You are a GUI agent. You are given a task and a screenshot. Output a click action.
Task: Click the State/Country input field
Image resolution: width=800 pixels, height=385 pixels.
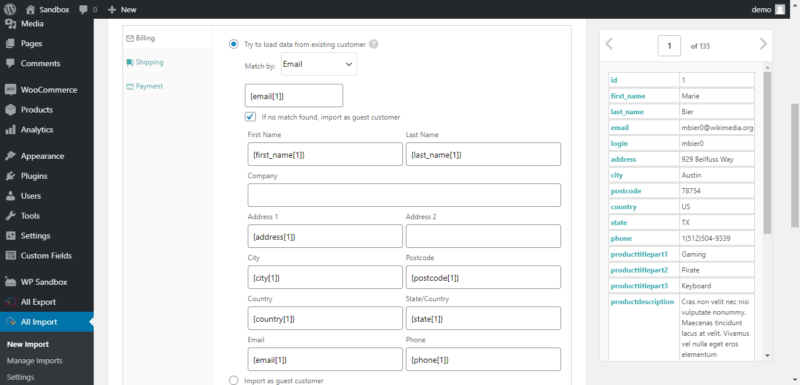tap(483, 318)
